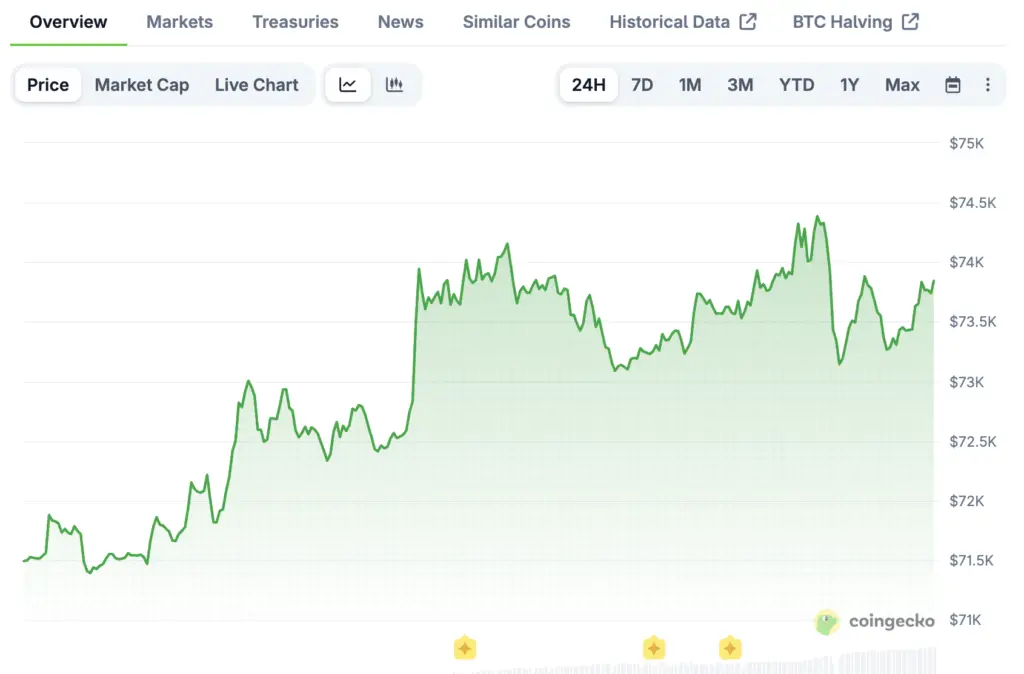This screenshot has width=1024, height=674.
Task: Click the first yellow event marker
Action: 464,648
